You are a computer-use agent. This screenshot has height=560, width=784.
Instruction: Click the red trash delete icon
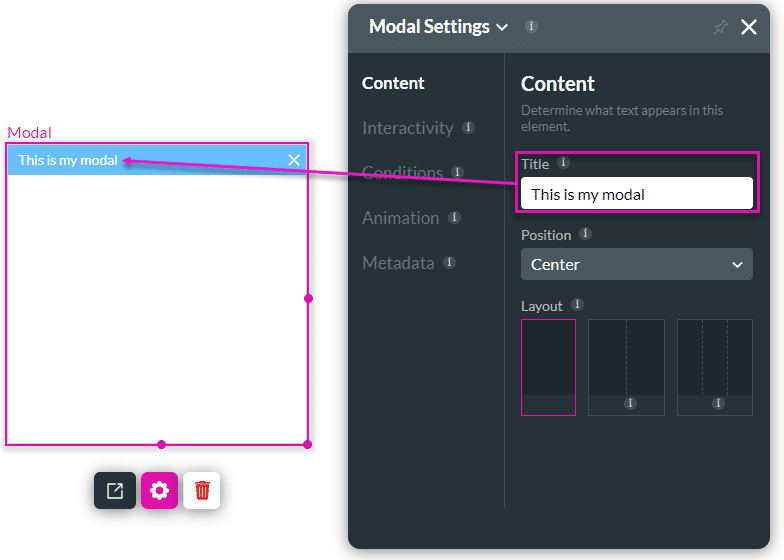(202, 490)
